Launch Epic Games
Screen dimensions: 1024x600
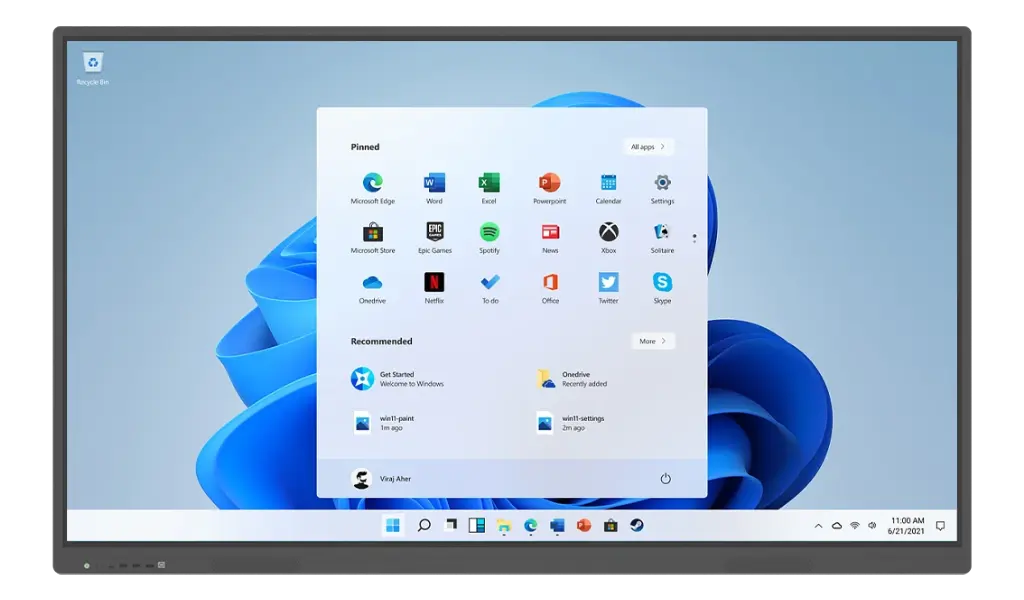[435, 238]
